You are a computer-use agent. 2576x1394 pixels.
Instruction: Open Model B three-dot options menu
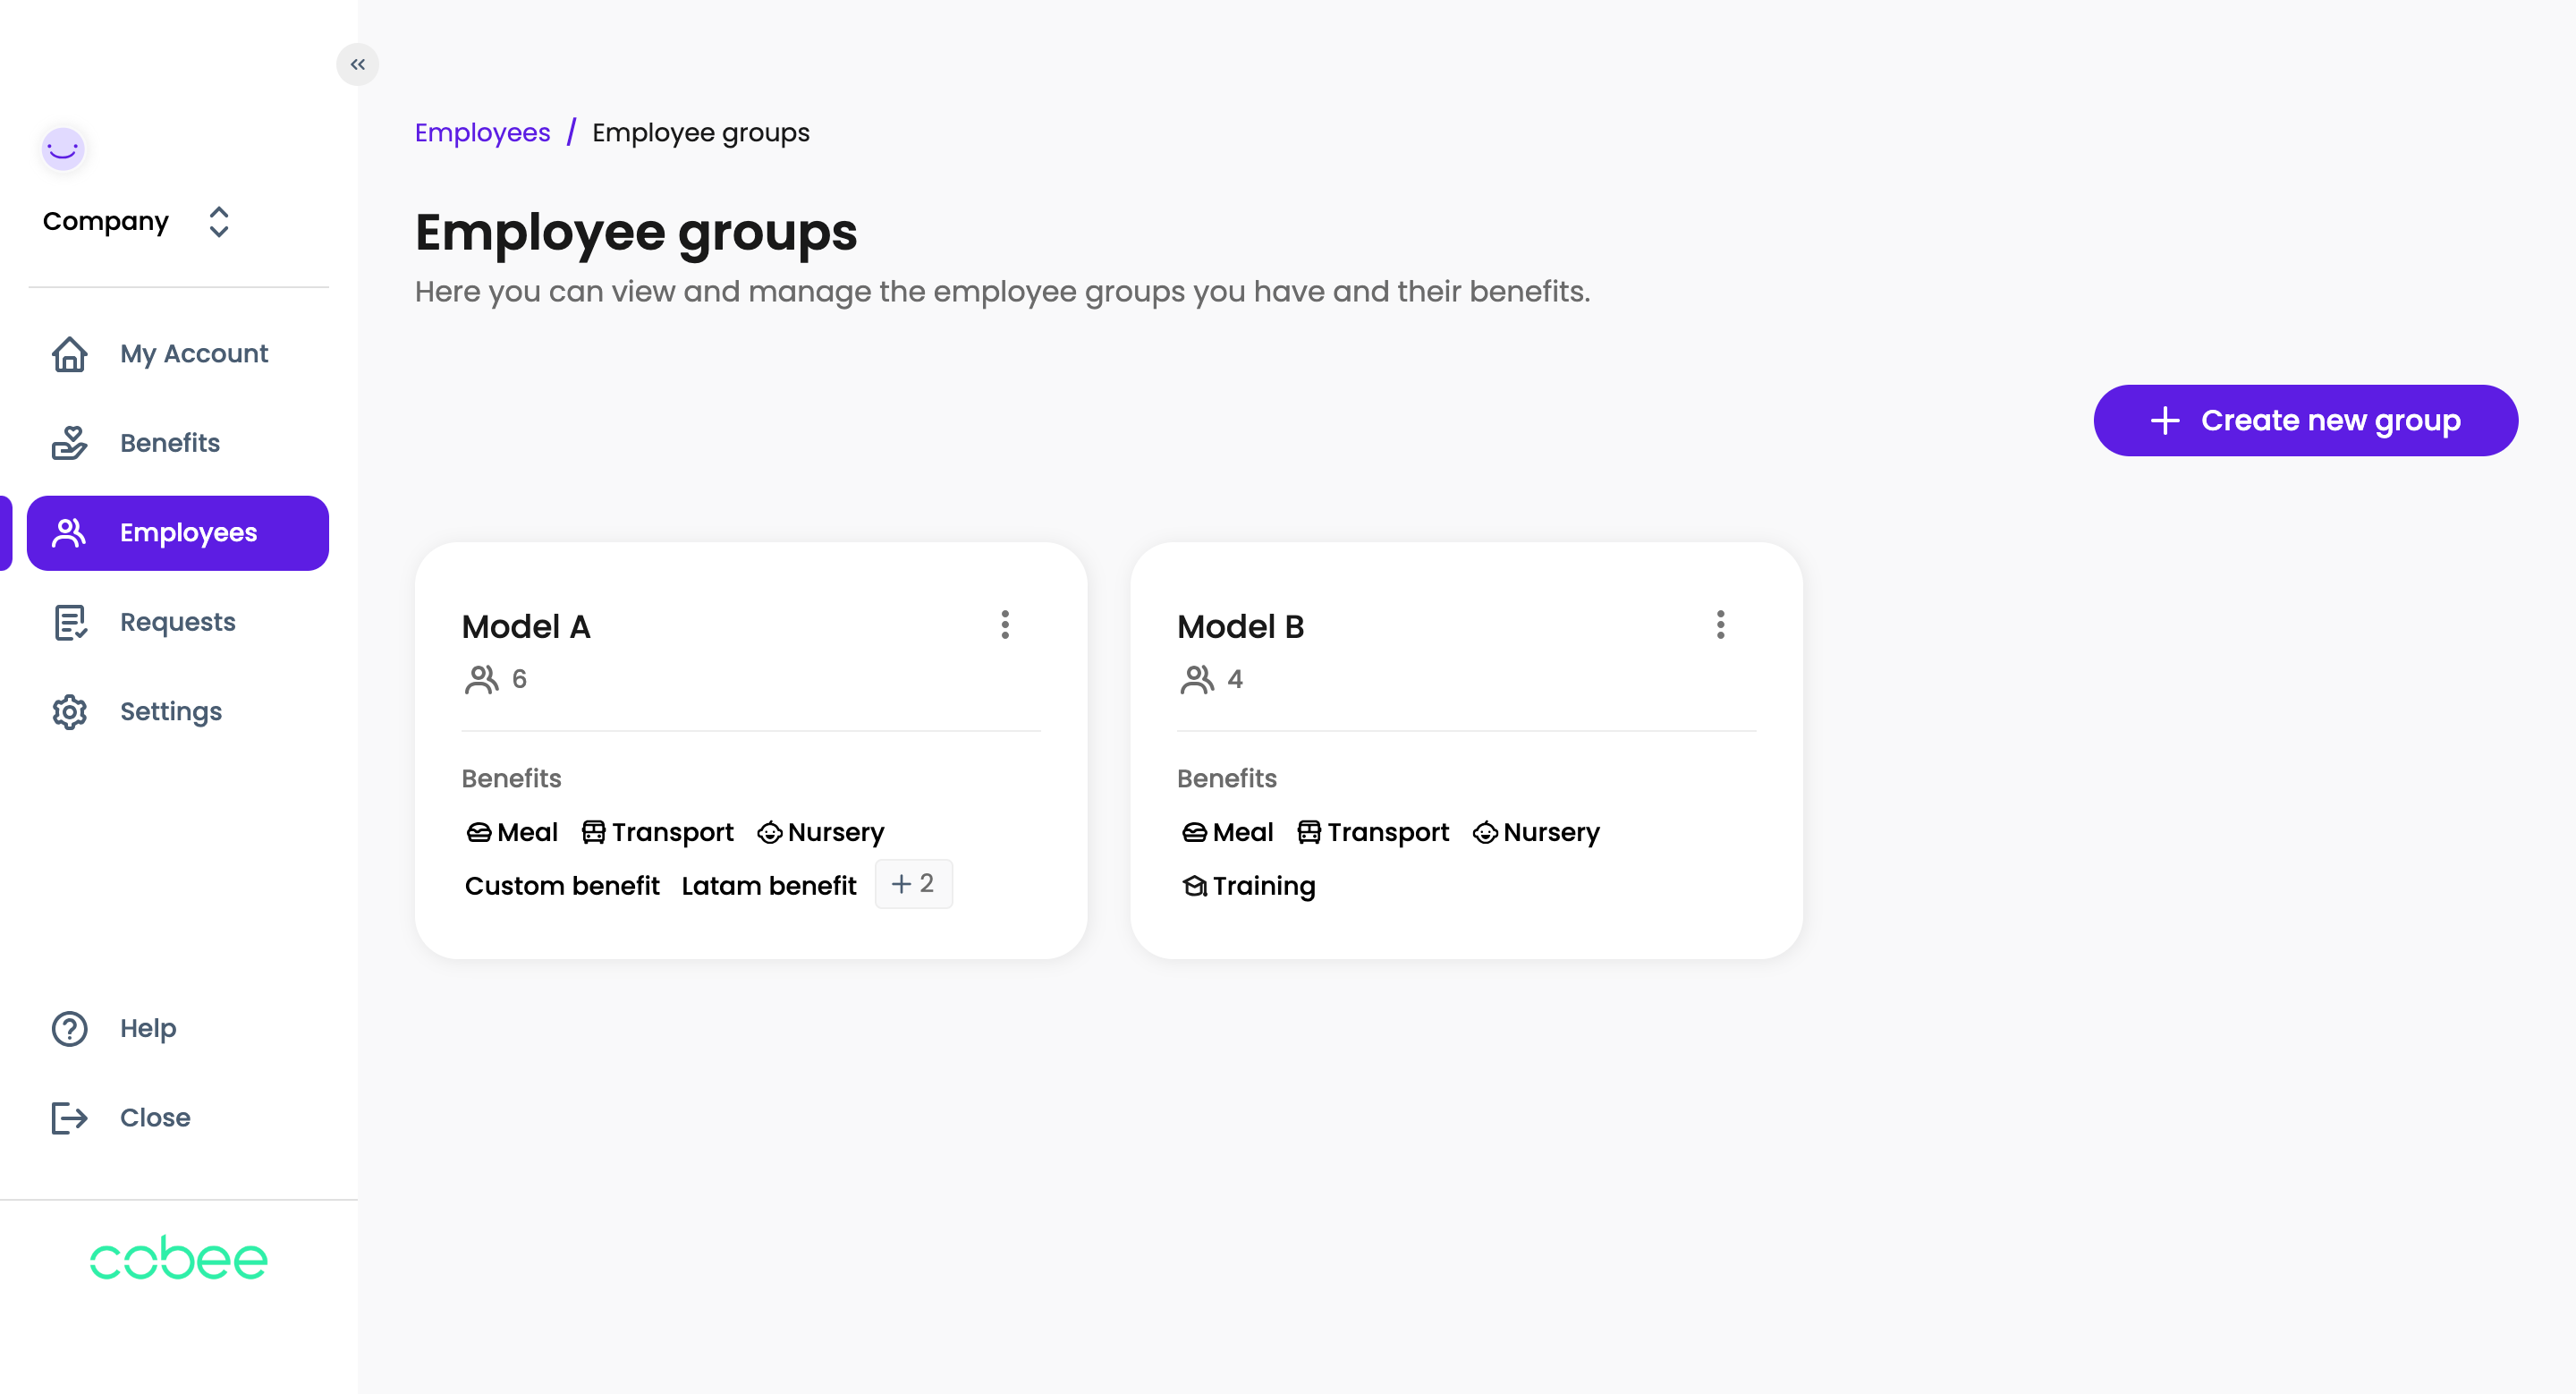1720,625
